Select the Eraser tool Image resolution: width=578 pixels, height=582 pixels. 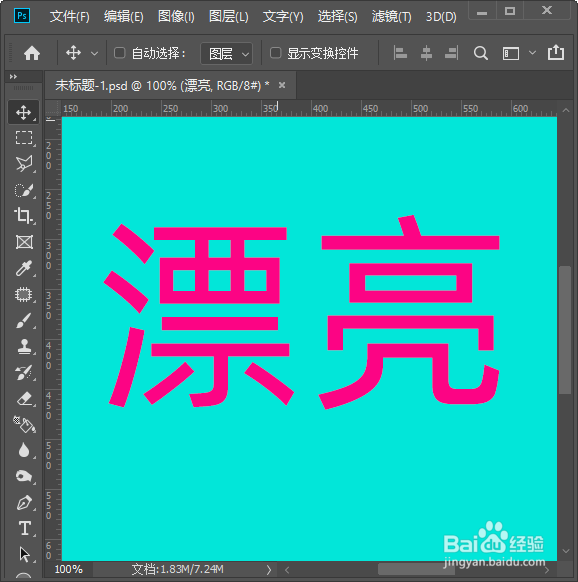[x=24, y=399]
